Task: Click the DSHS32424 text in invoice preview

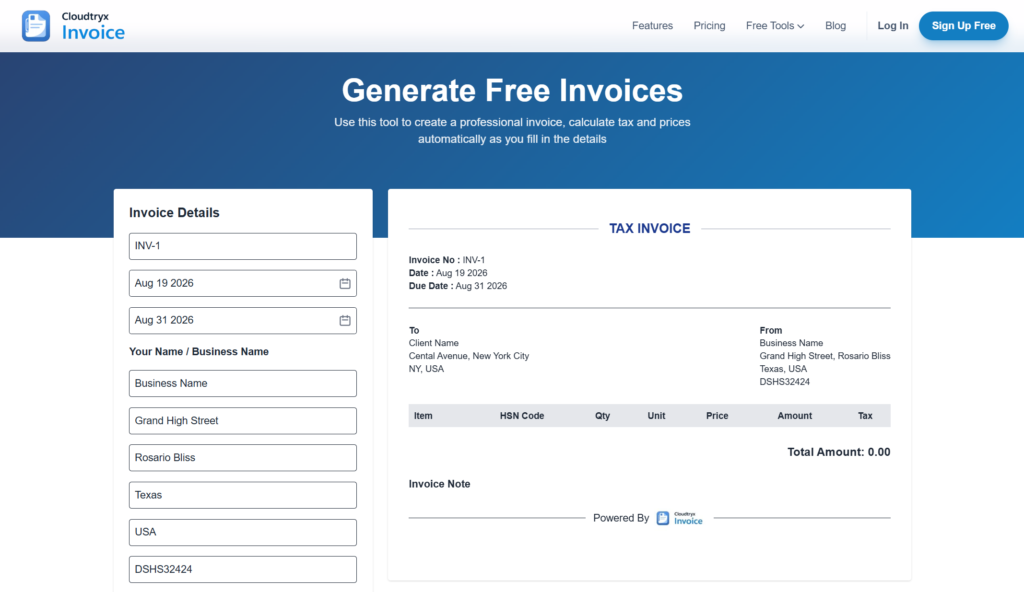Action: tap(784, 382)
